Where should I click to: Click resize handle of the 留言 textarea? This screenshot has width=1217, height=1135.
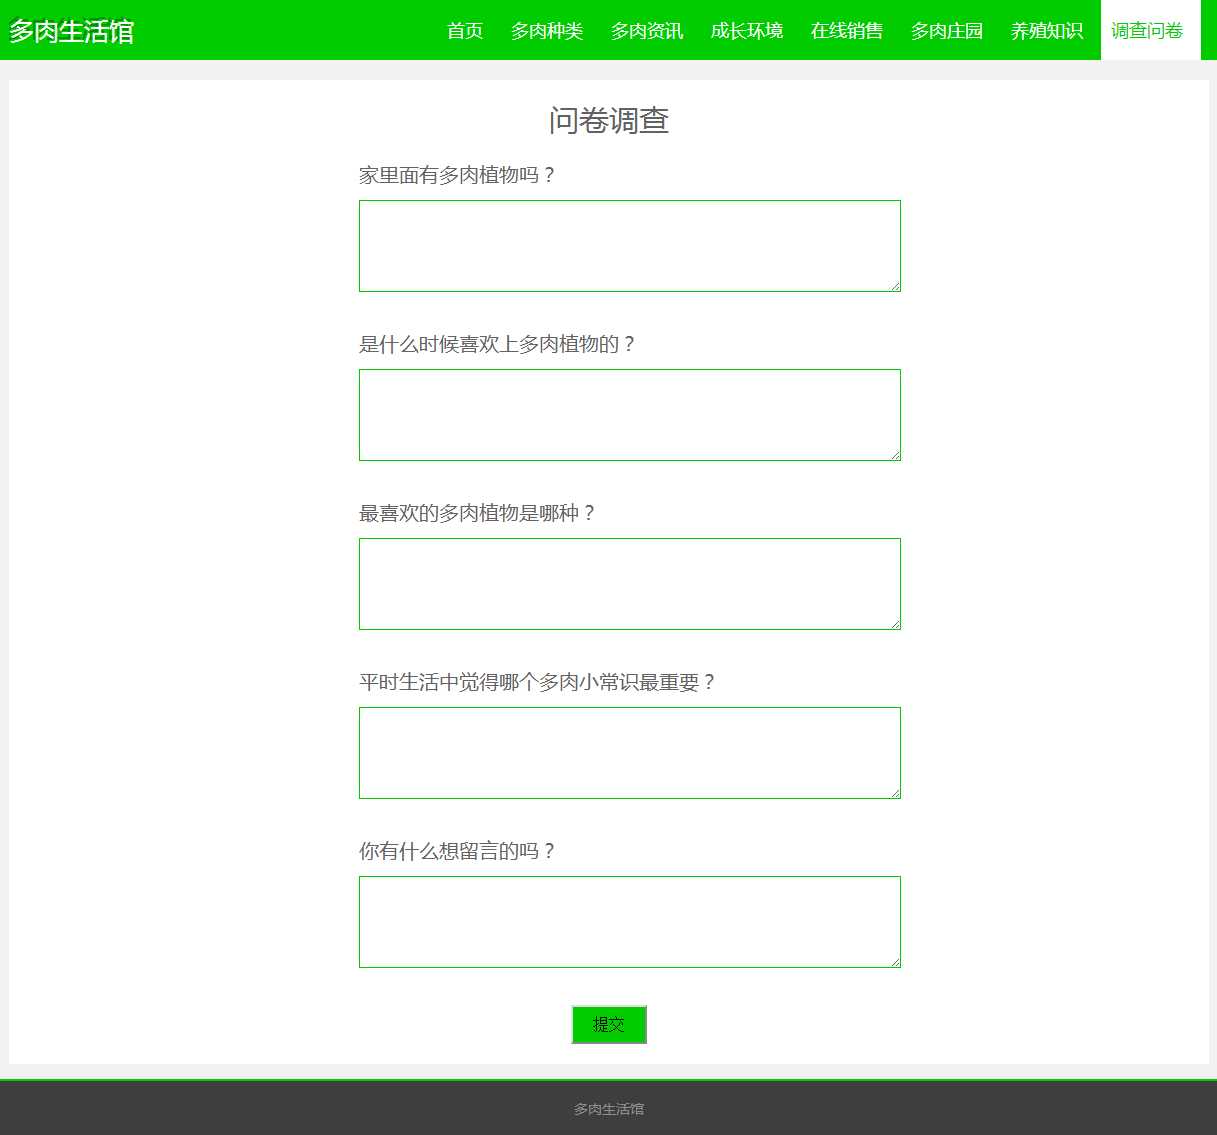[895, 962]
